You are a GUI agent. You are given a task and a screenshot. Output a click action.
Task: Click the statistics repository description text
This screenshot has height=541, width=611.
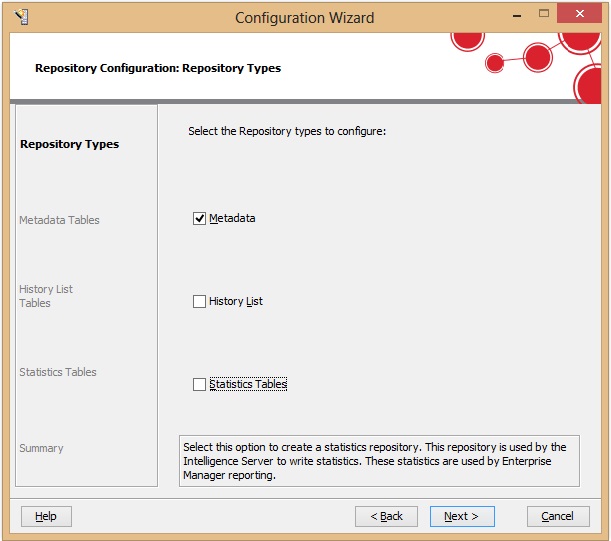coord(374,461)
